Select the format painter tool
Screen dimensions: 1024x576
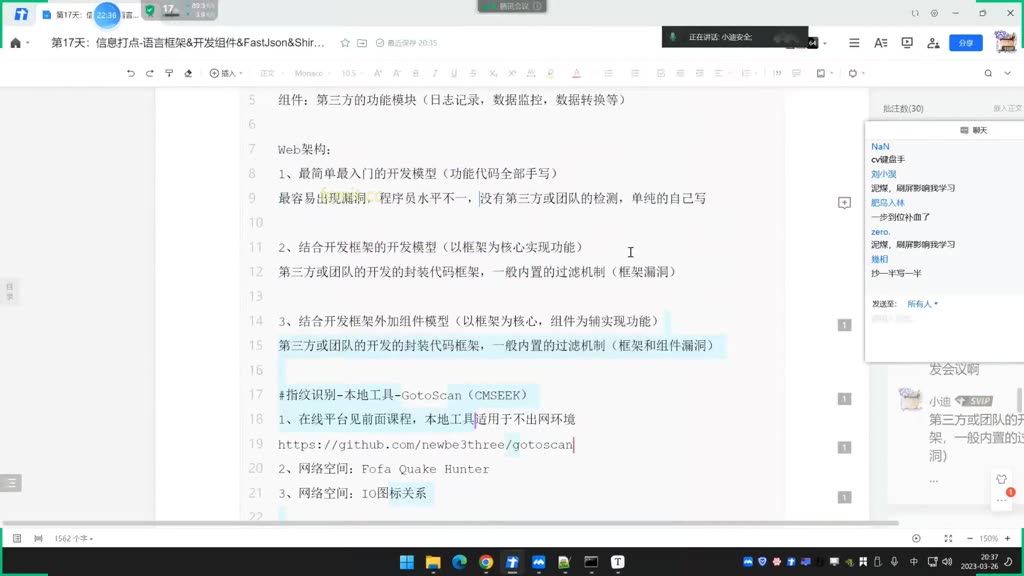[169, 73]
